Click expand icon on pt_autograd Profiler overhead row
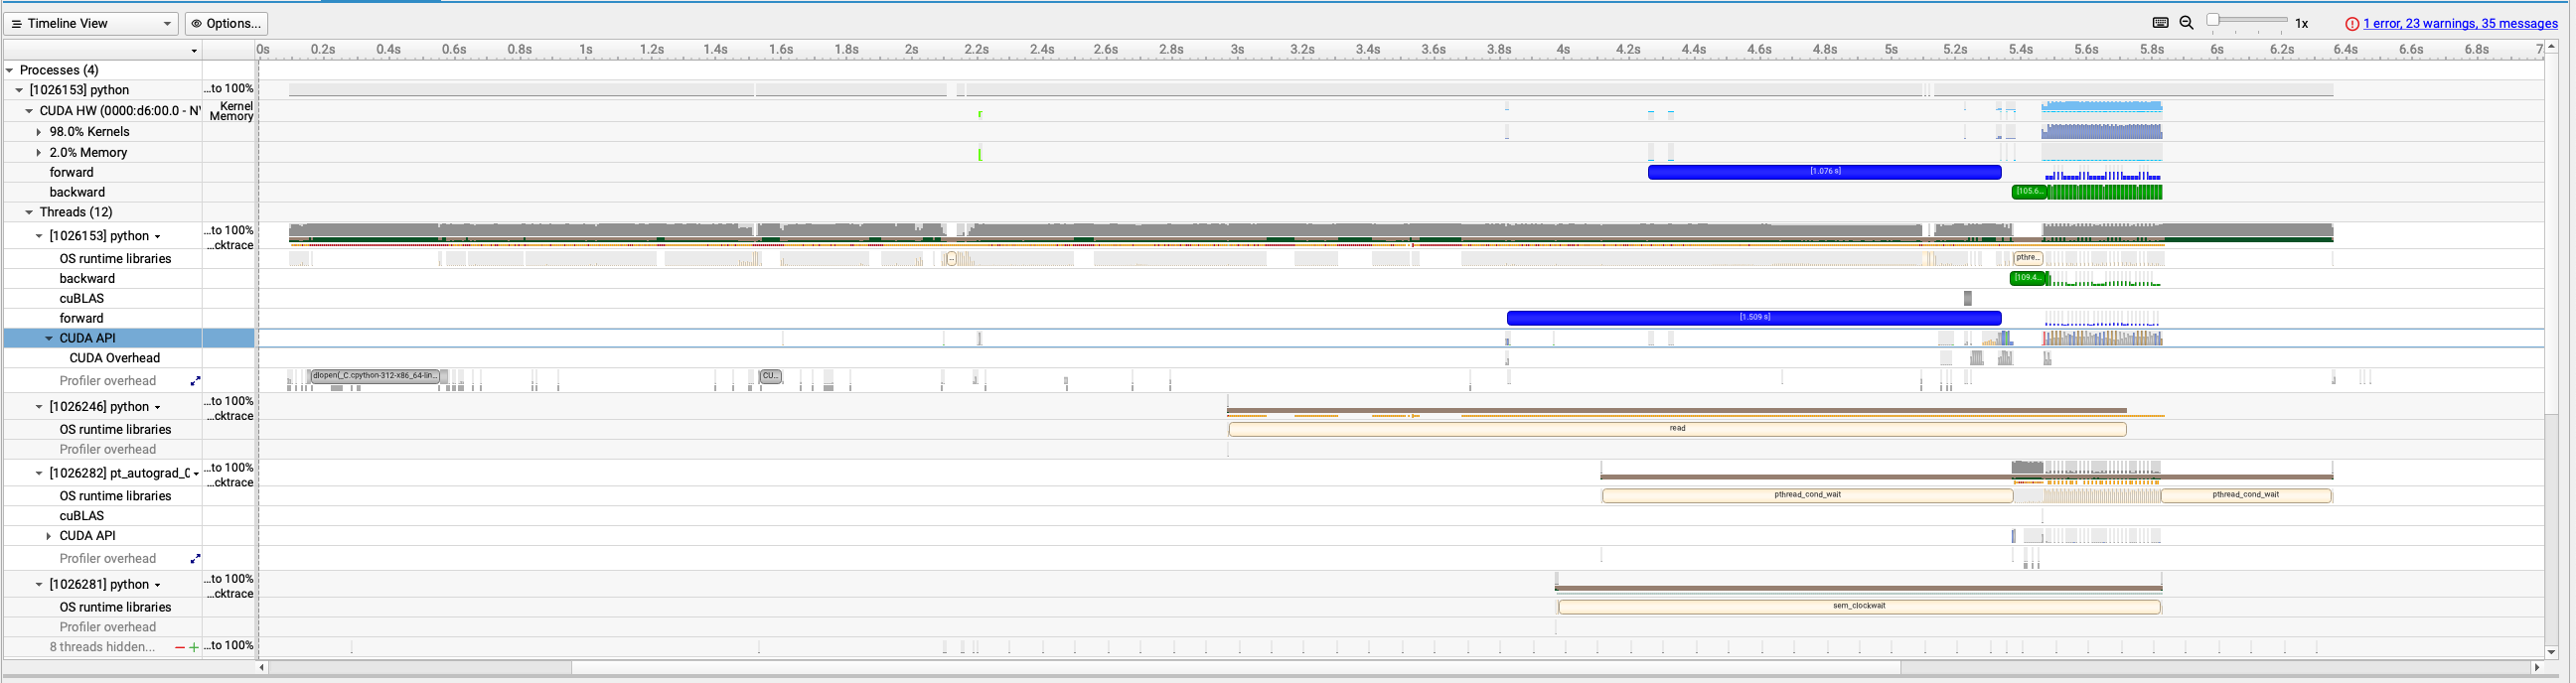 tap(196, 559)
